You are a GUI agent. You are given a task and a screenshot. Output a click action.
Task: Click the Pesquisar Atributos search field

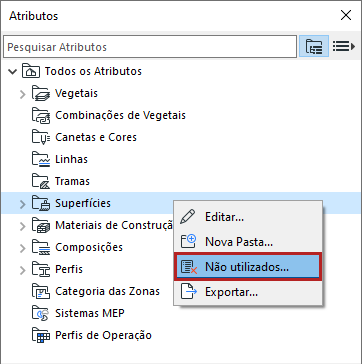[x=150, y=47]
